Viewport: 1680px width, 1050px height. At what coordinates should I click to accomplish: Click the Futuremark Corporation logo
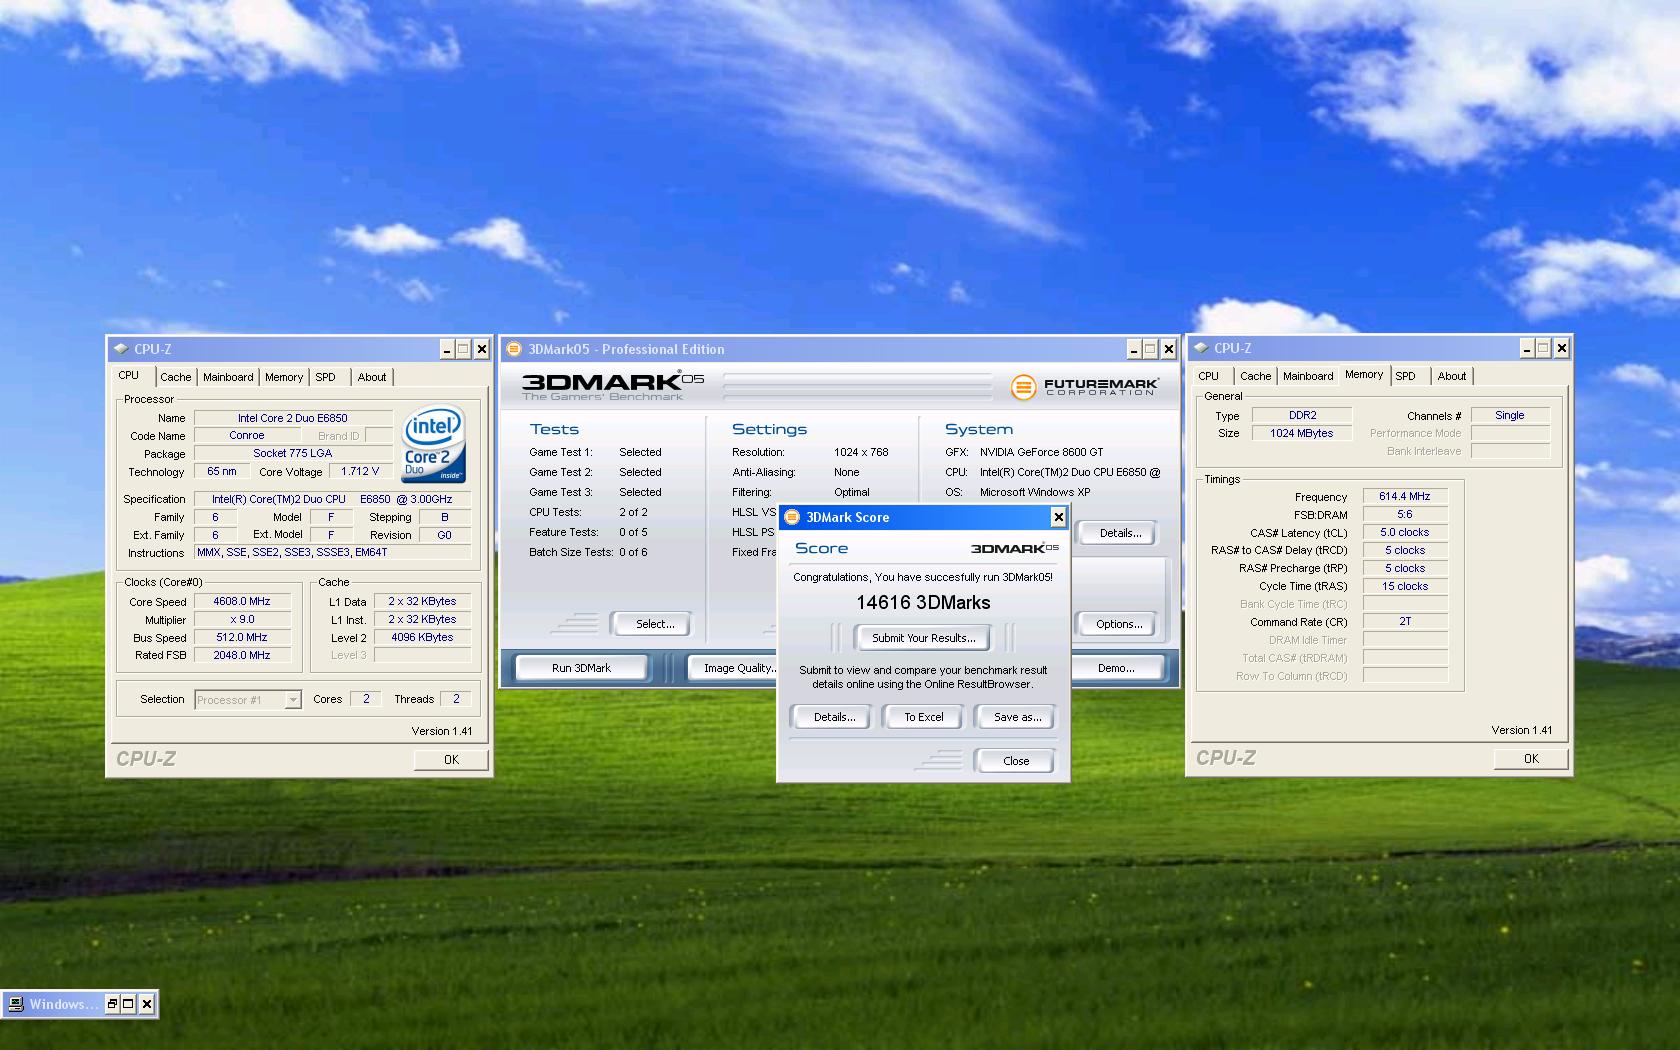[1084, 386]
